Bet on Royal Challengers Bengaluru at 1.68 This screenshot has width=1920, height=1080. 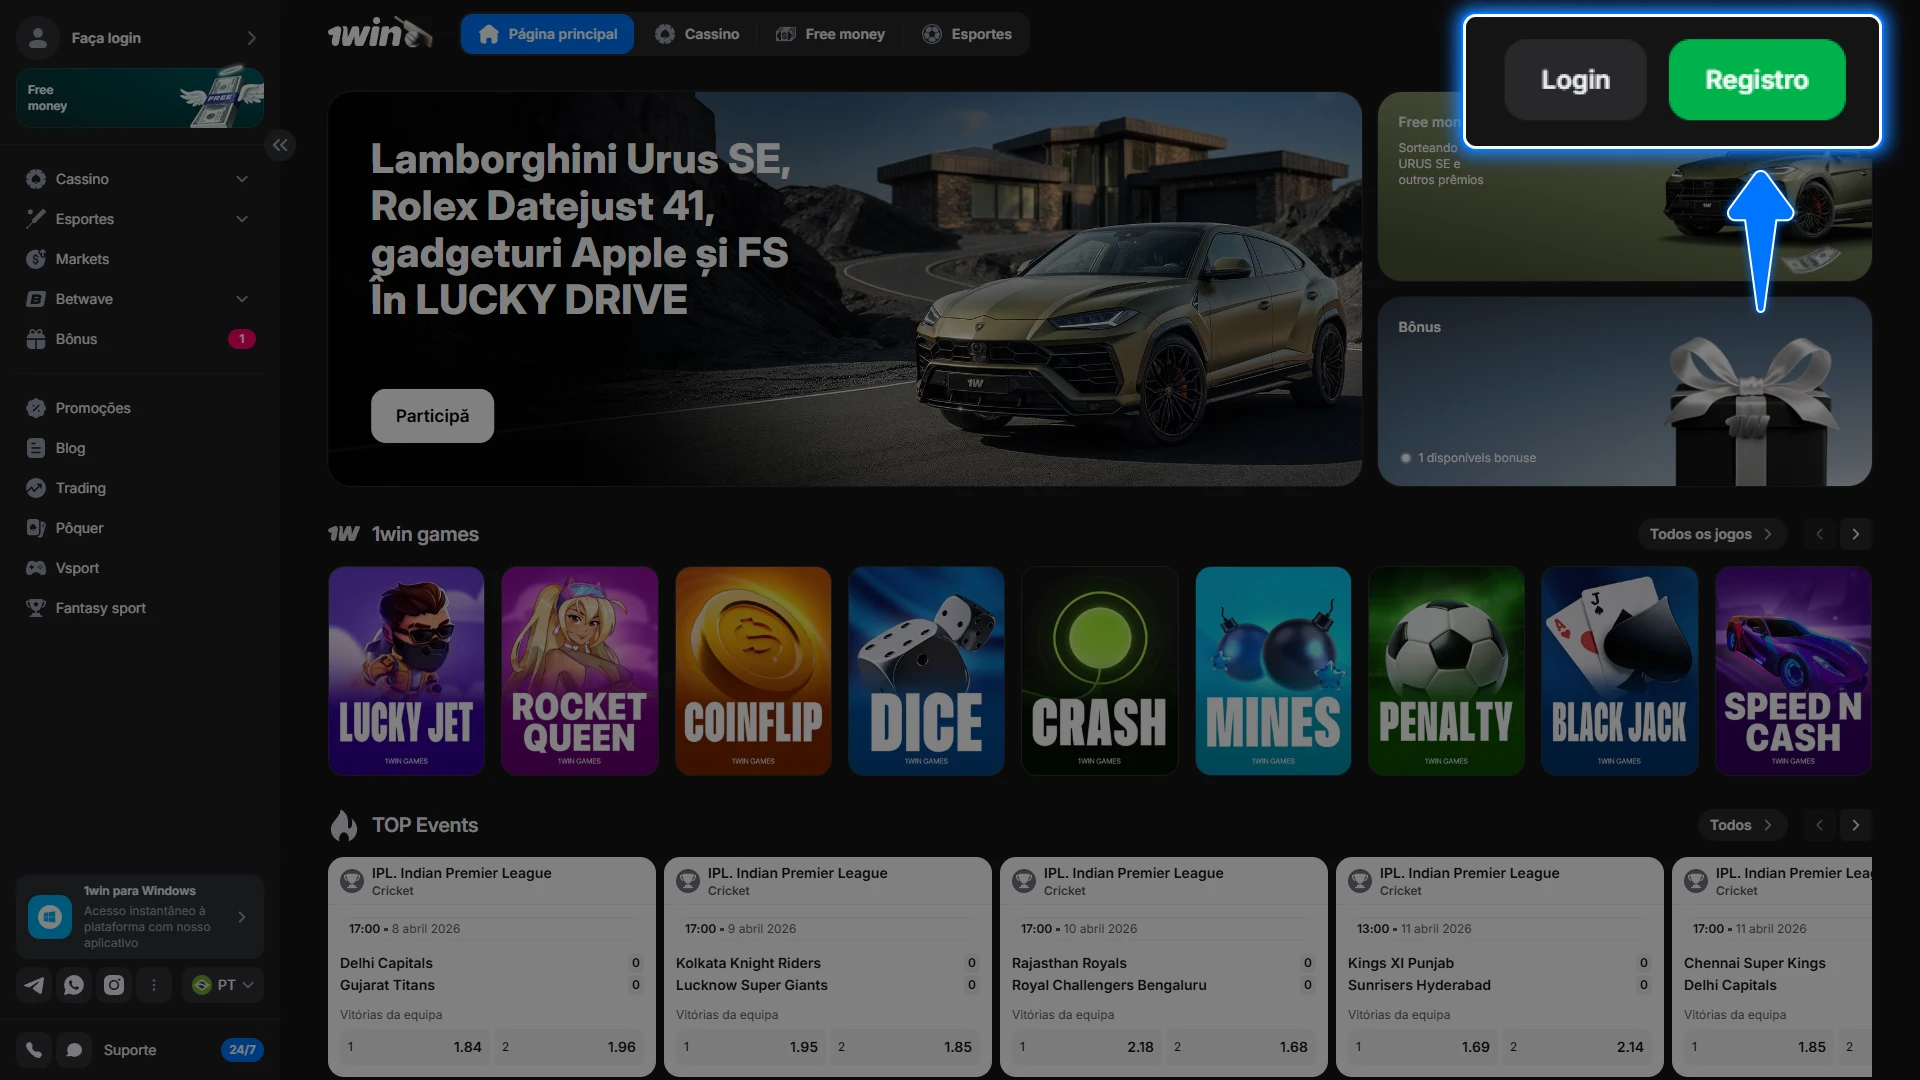pos(1241,1047)
